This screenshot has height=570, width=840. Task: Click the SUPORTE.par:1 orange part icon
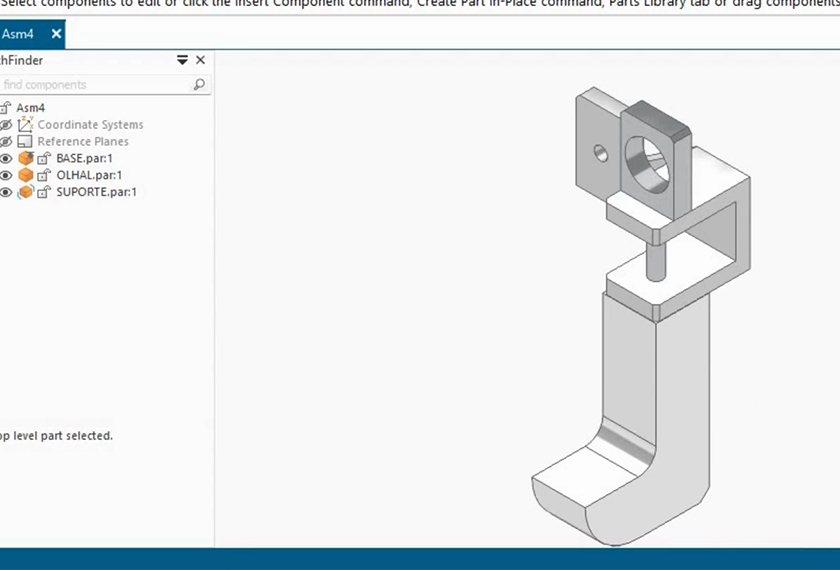pos(26,192)
